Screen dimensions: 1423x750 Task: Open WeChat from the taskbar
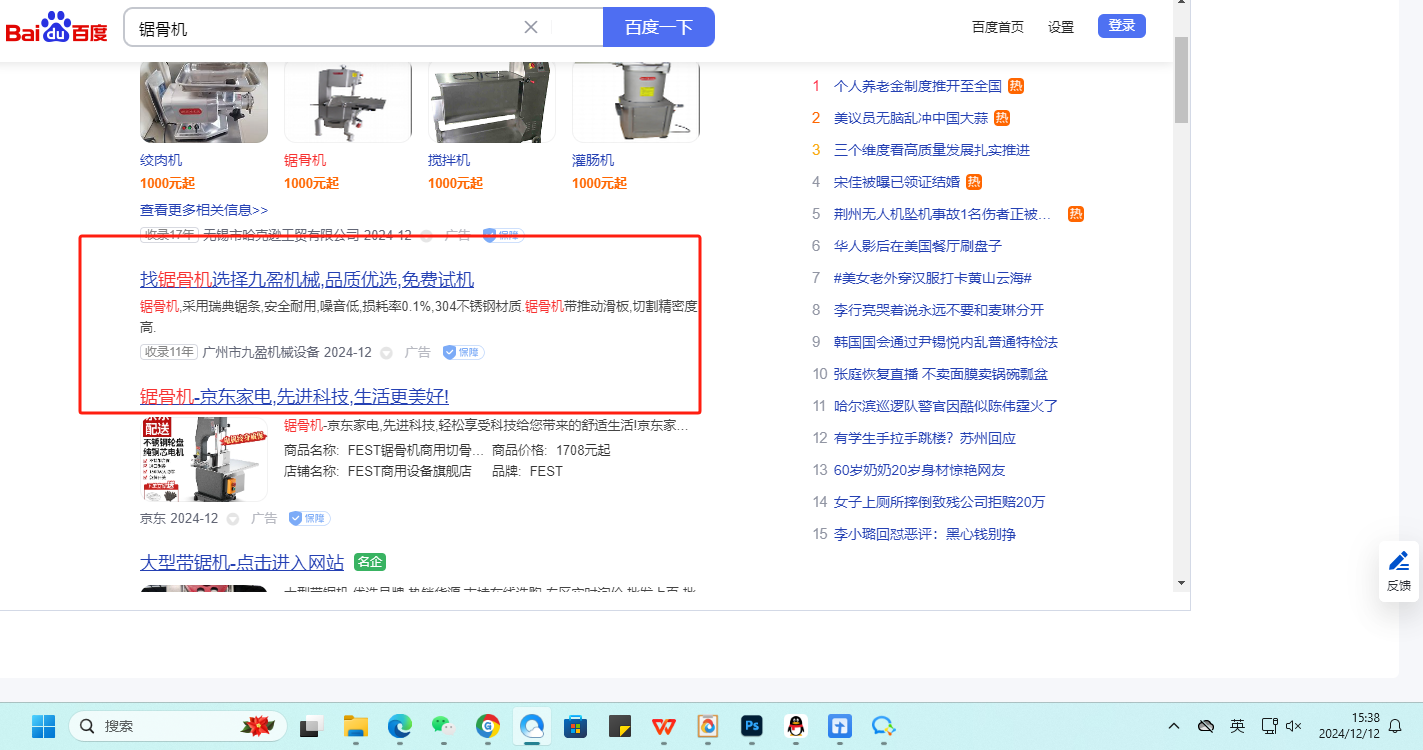[x=444, y=726]
